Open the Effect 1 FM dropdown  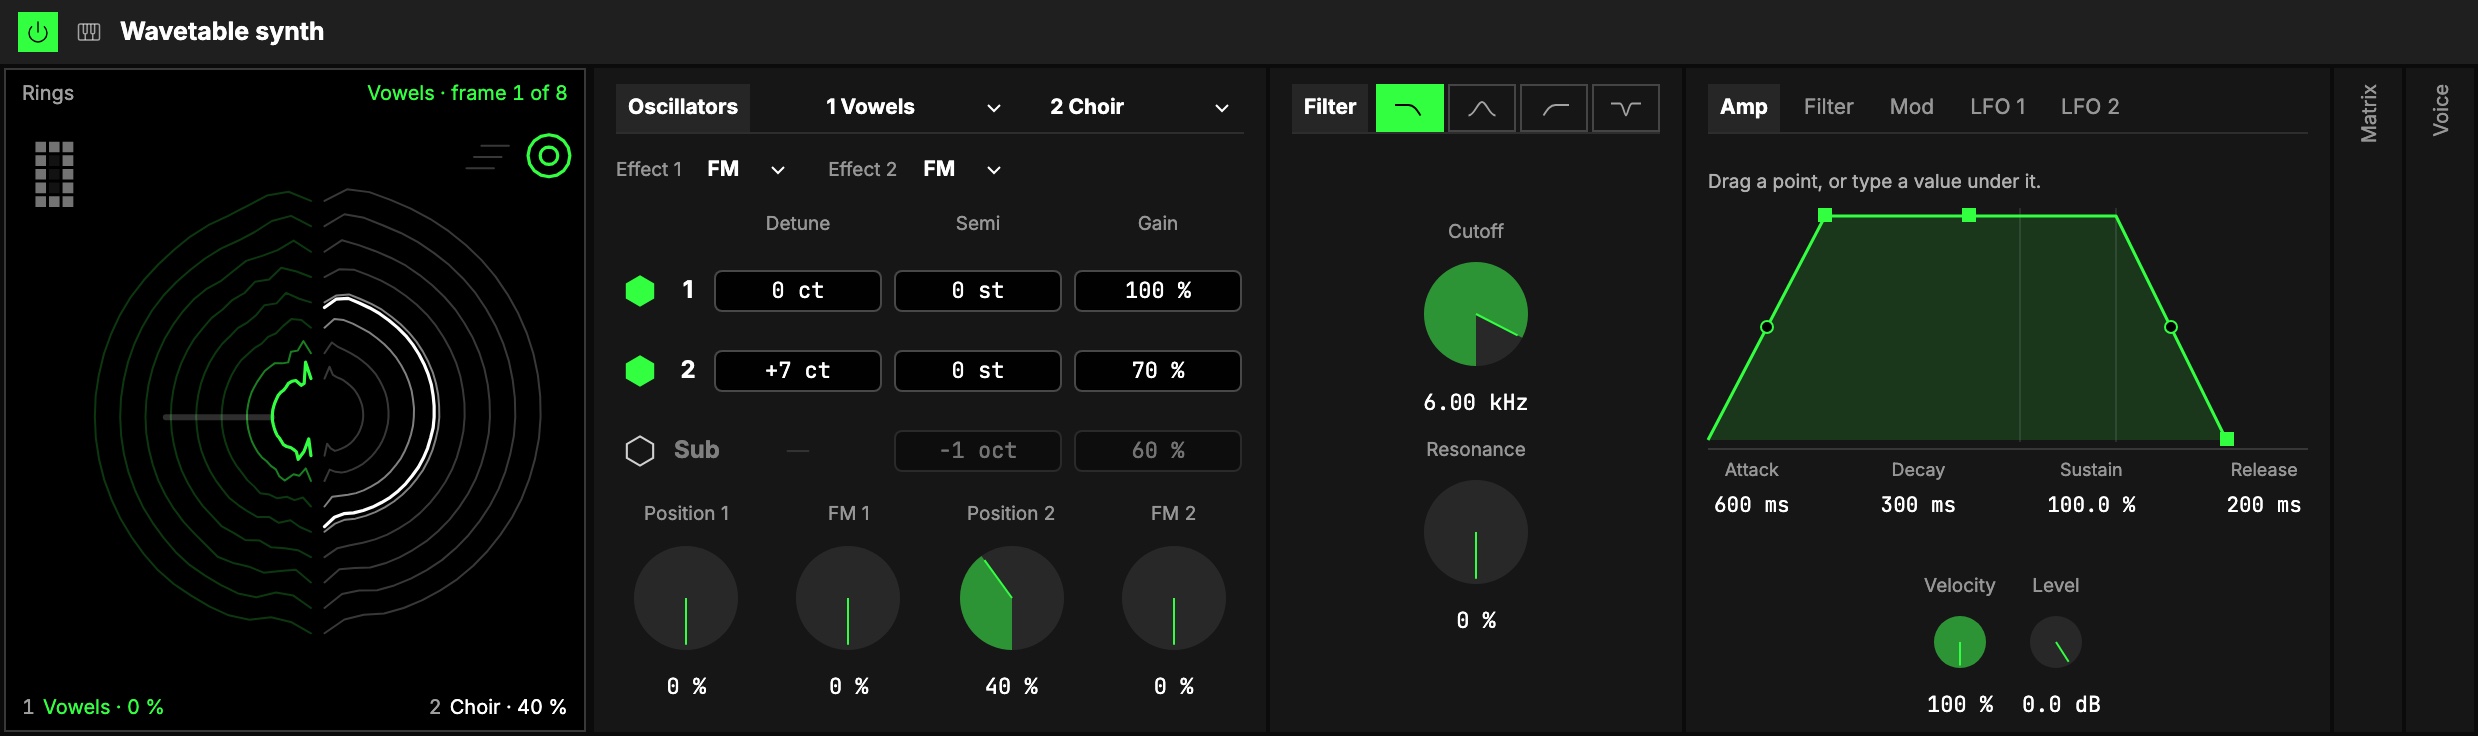pos(746,169)
